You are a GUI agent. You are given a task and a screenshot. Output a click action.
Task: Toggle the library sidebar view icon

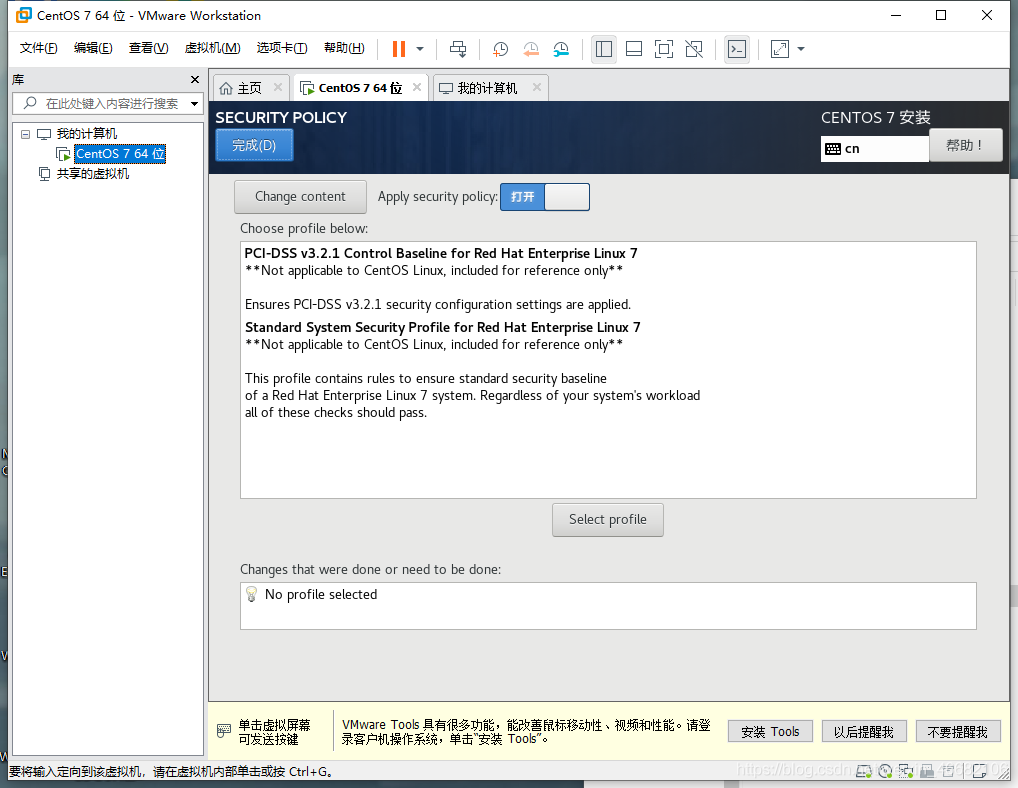point(604,49)
